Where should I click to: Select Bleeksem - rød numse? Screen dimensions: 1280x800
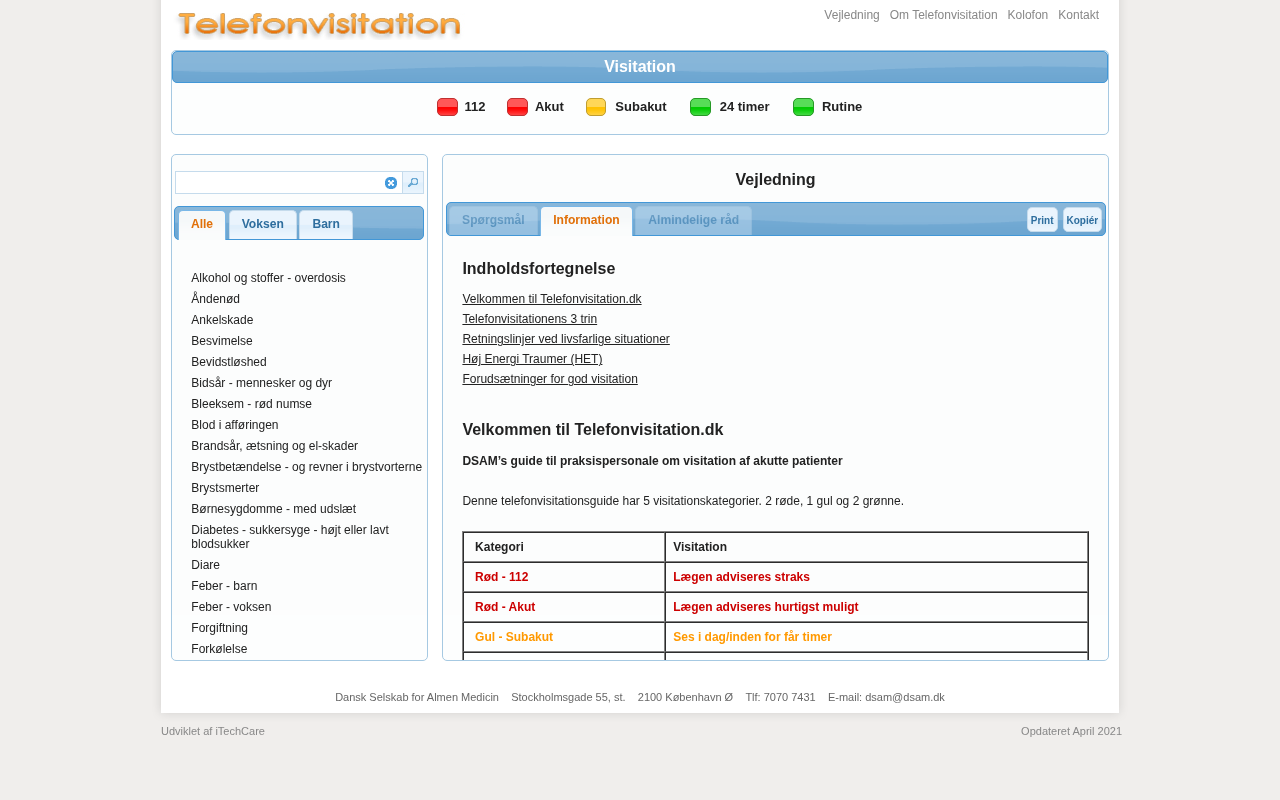(x=251, y=404)
